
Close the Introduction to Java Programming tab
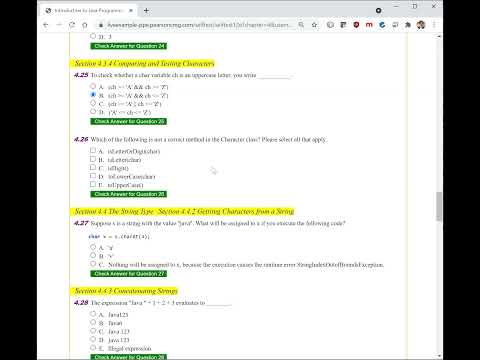(x=131, y=10)
